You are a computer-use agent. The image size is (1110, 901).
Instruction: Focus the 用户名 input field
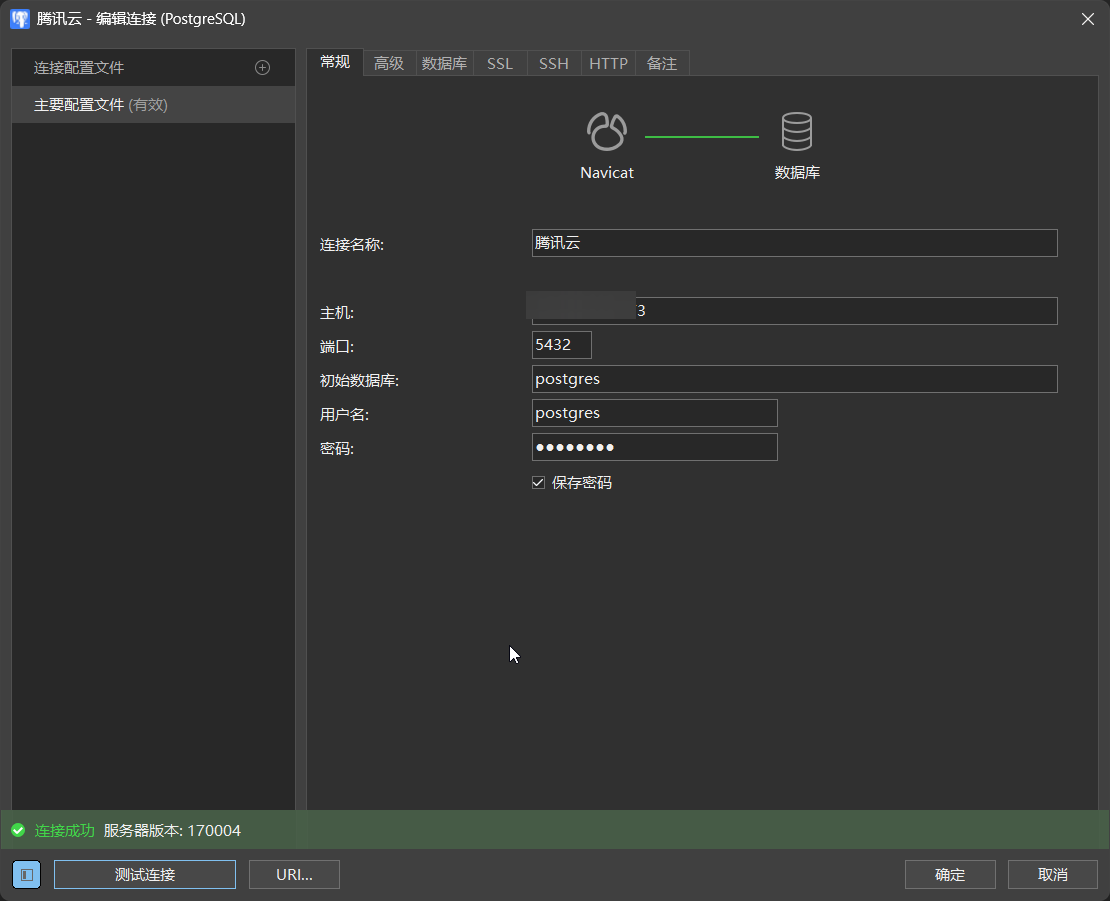click(655, 413)
